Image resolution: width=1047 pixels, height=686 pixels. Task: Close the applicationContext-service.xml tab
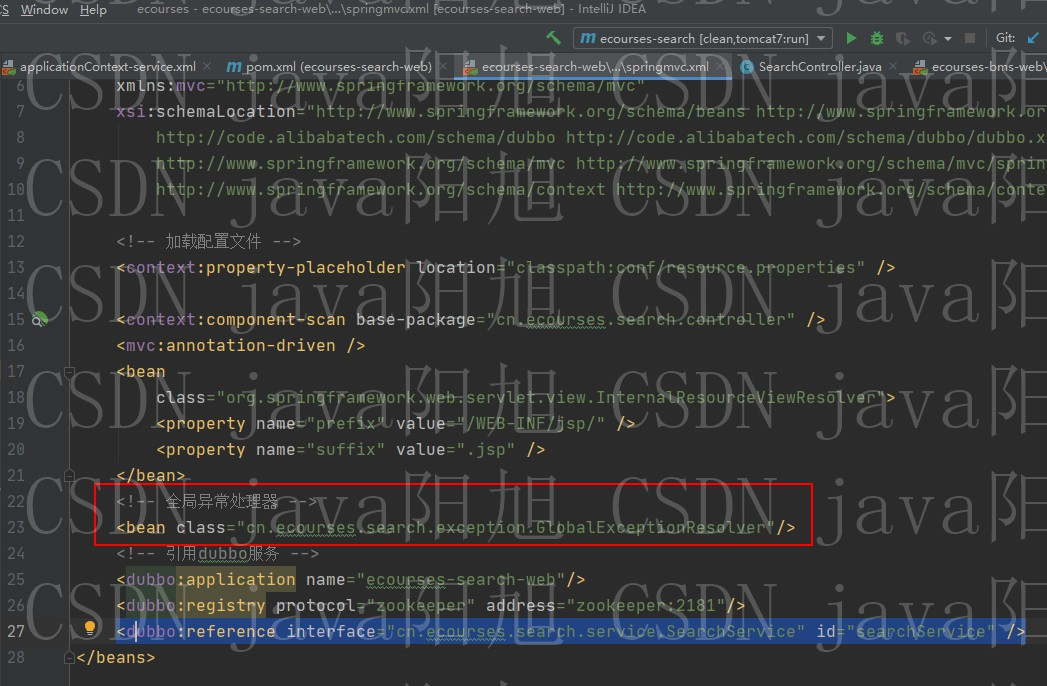[x=208, y=66]
